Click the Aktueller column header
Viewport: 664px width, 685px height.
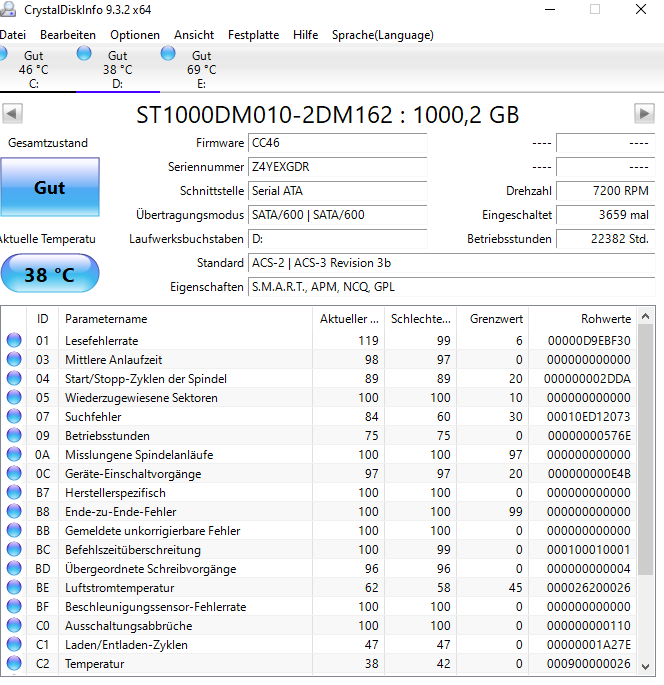click(349, 319)
